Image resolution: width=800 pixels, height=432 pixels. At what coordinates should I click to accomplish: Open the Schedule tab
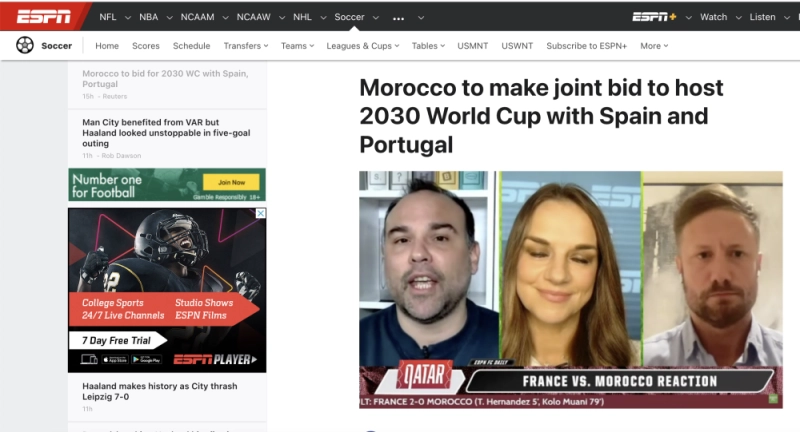click(x=191, y=46)
